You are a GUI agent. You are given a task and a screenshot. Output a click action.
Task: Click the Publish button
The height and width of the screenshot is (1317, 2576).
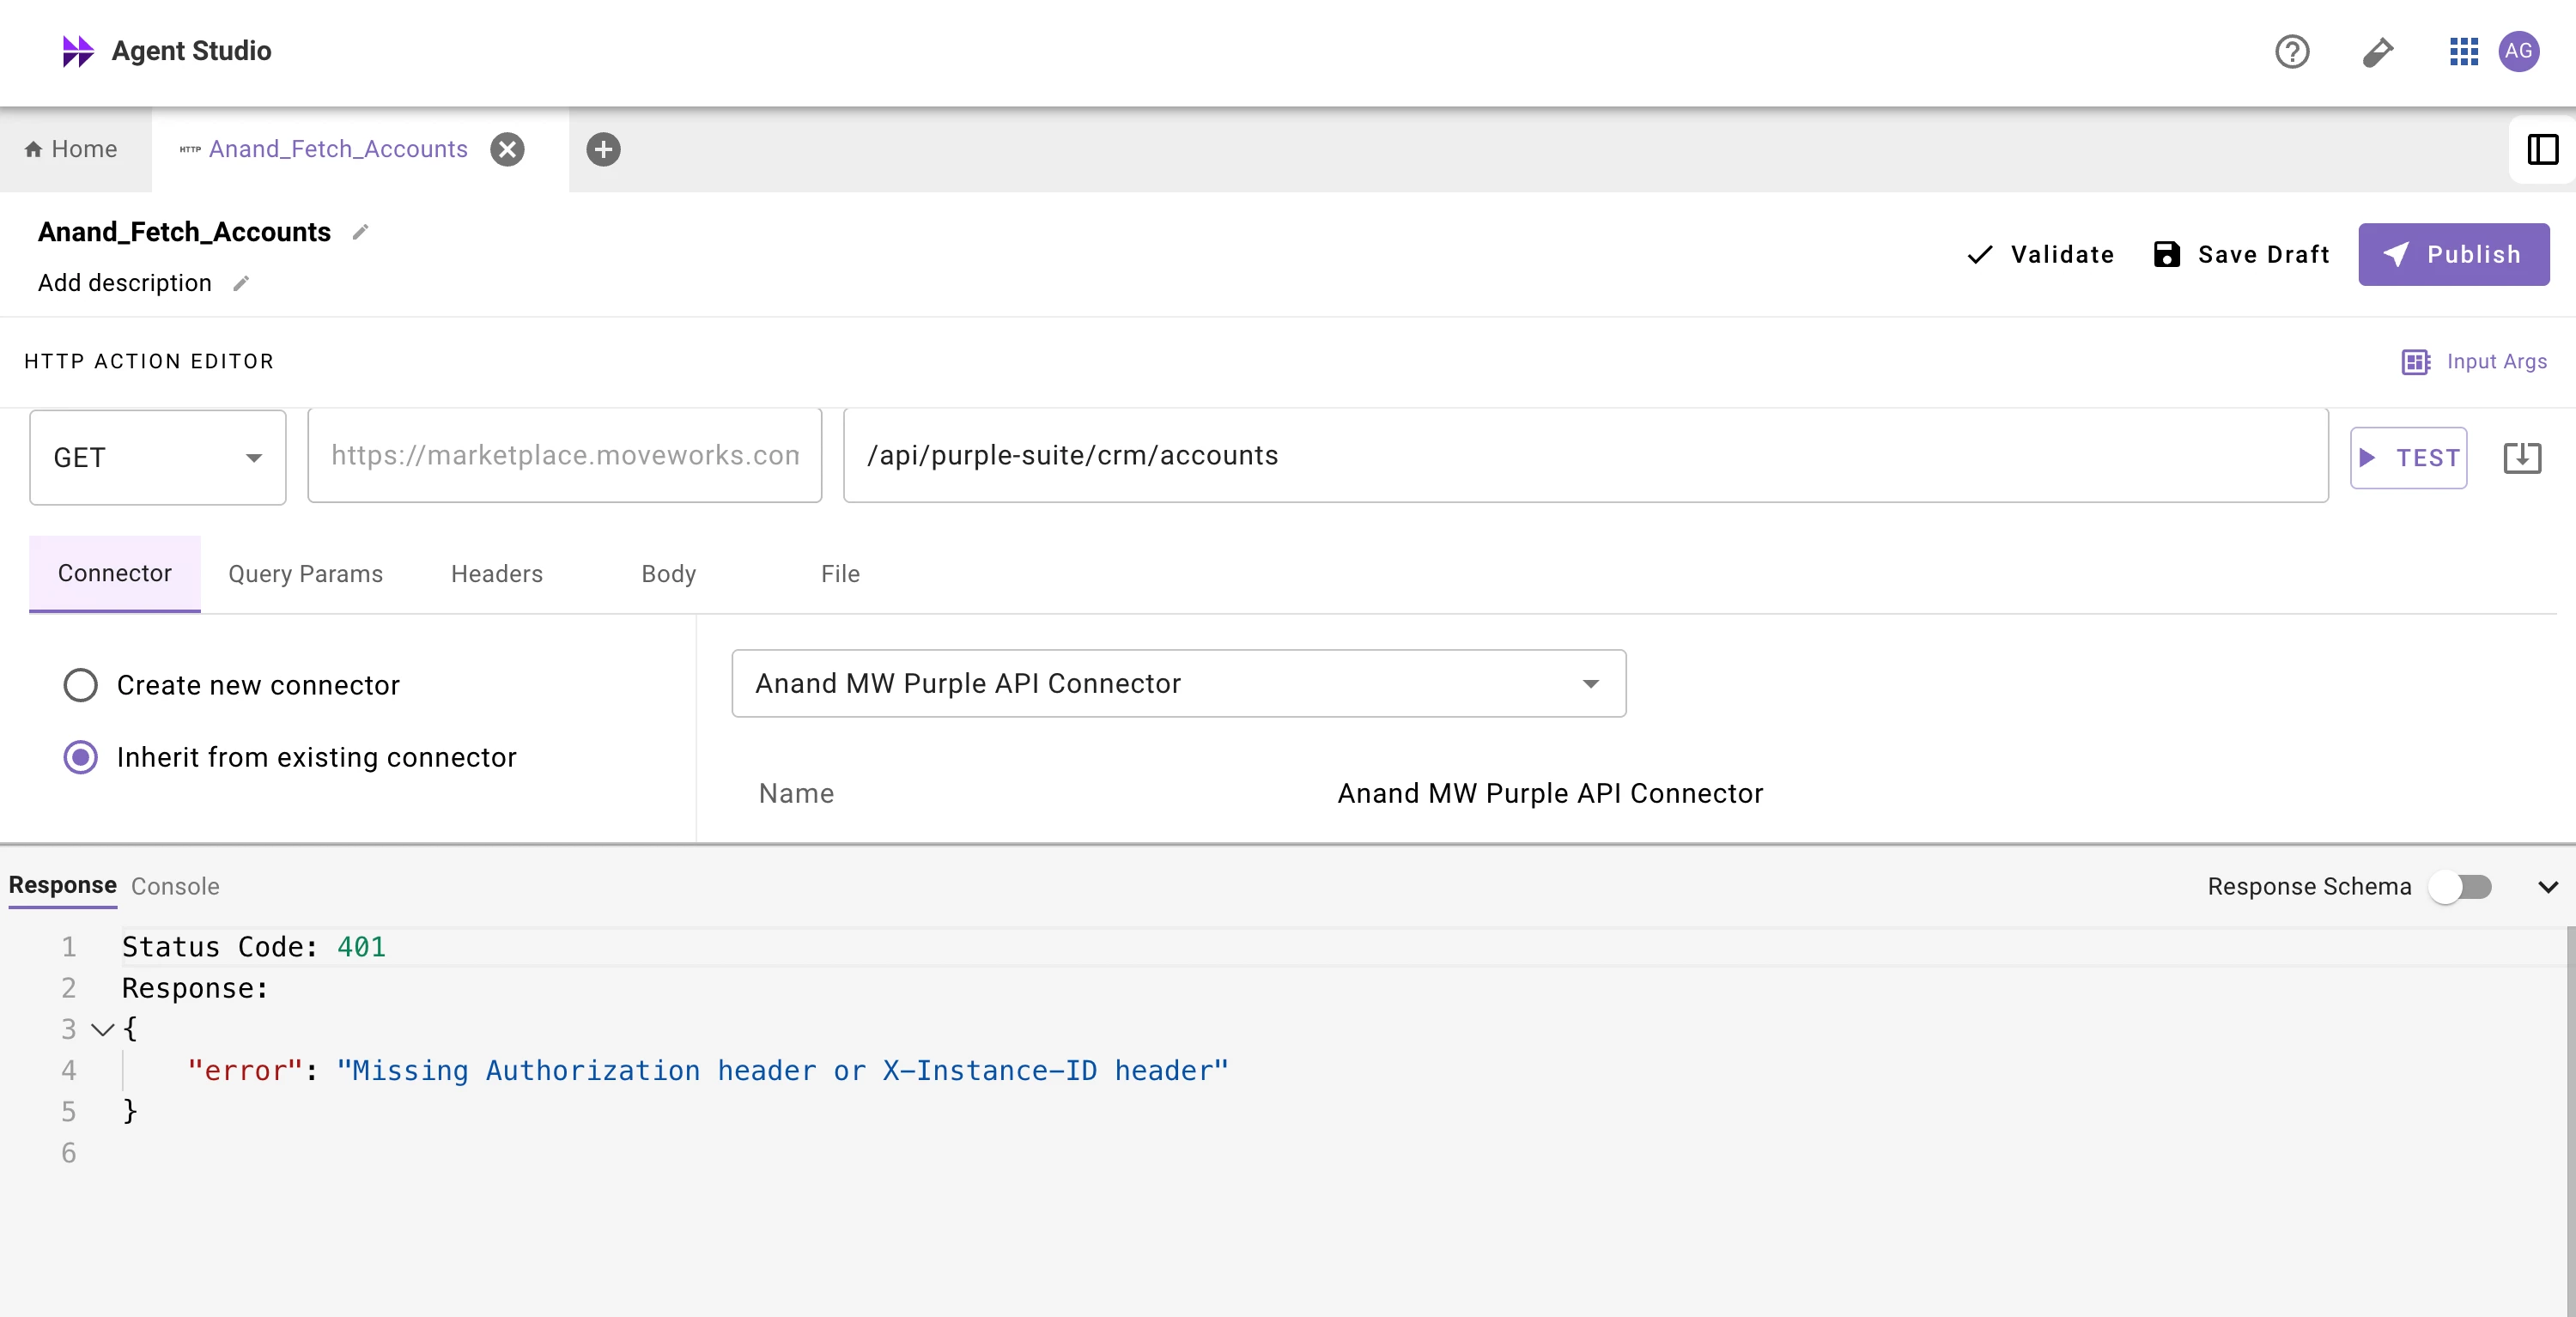pyautogui.click(x=2453, y=254)
